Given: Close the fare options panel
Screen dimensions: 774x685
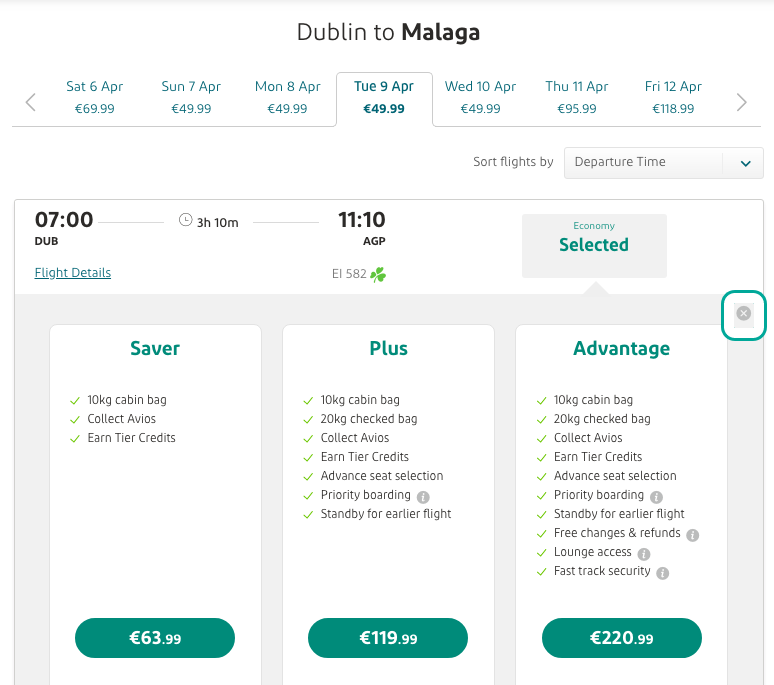Looking at the screenshot, I should point(743,314).
